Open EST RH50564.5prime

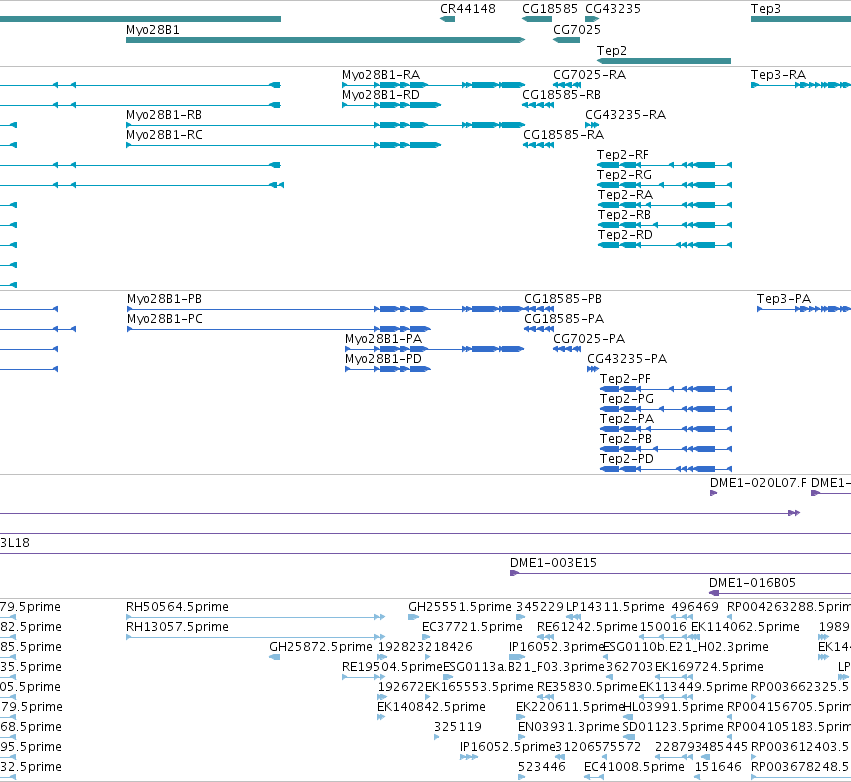click(256, 617)
